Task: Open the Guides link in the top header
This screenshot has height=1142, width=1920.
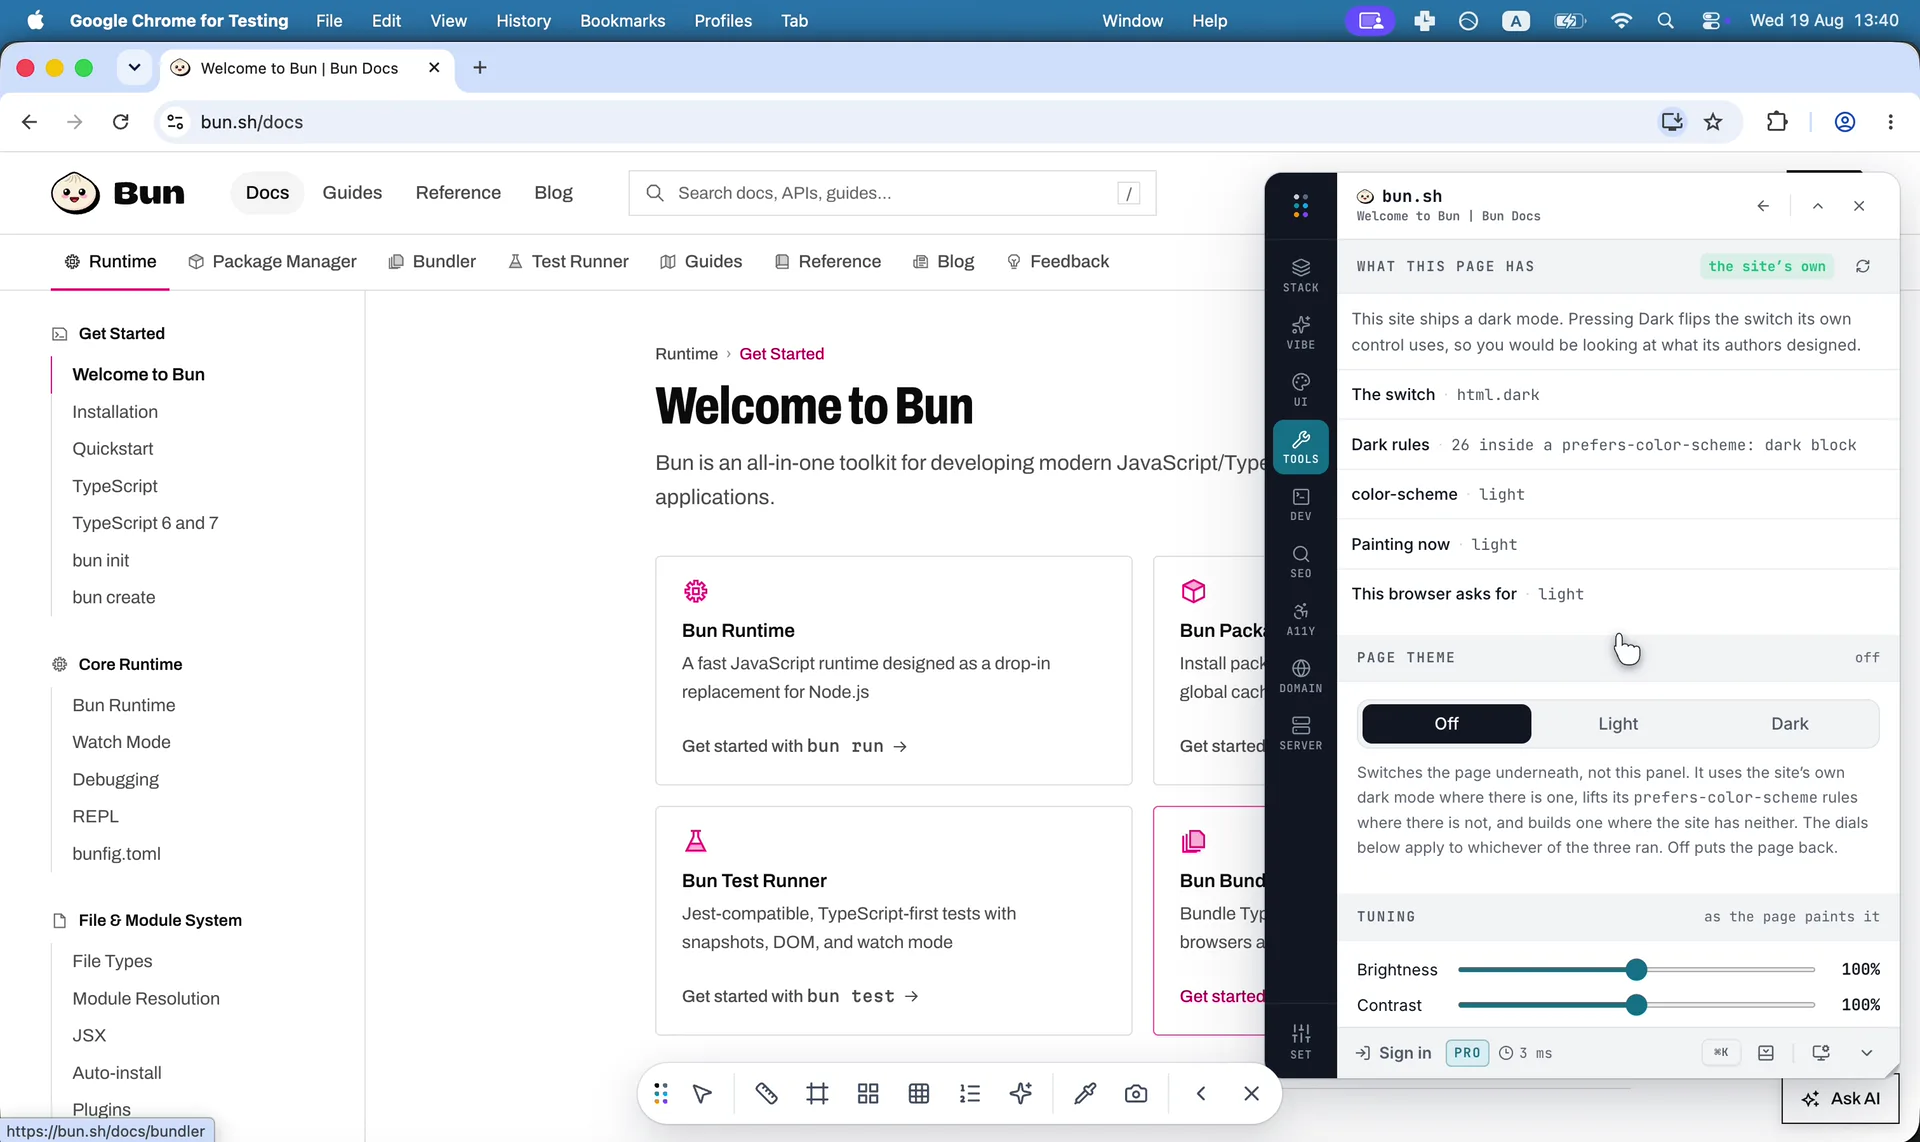Action: (x=352, y=193)
